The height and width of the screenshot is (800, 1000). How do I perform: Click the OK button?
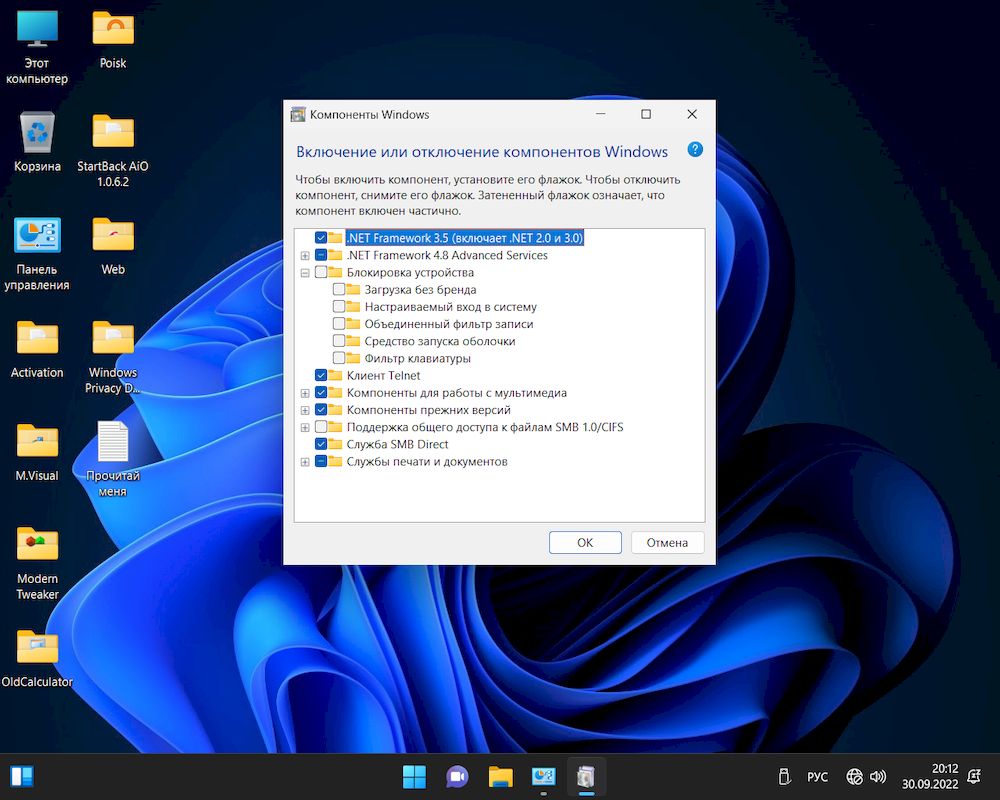point(585,542)
